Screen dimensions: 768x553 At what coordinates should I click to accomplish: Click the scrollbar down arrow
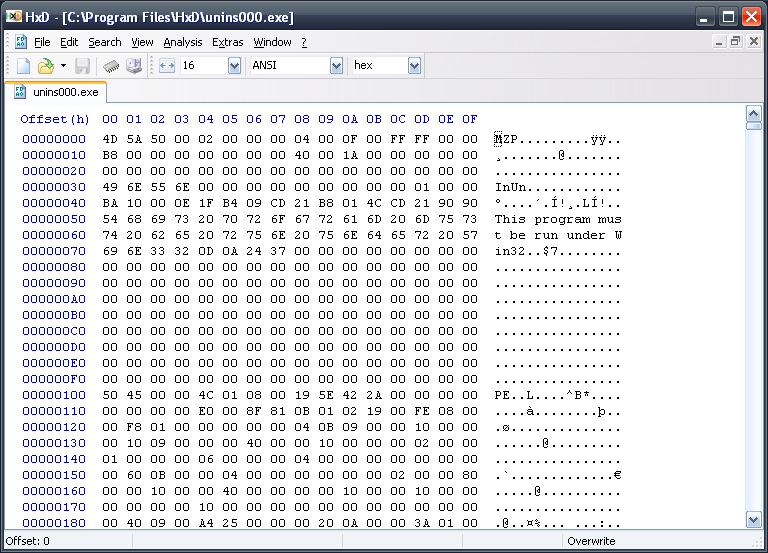[753, 519]
